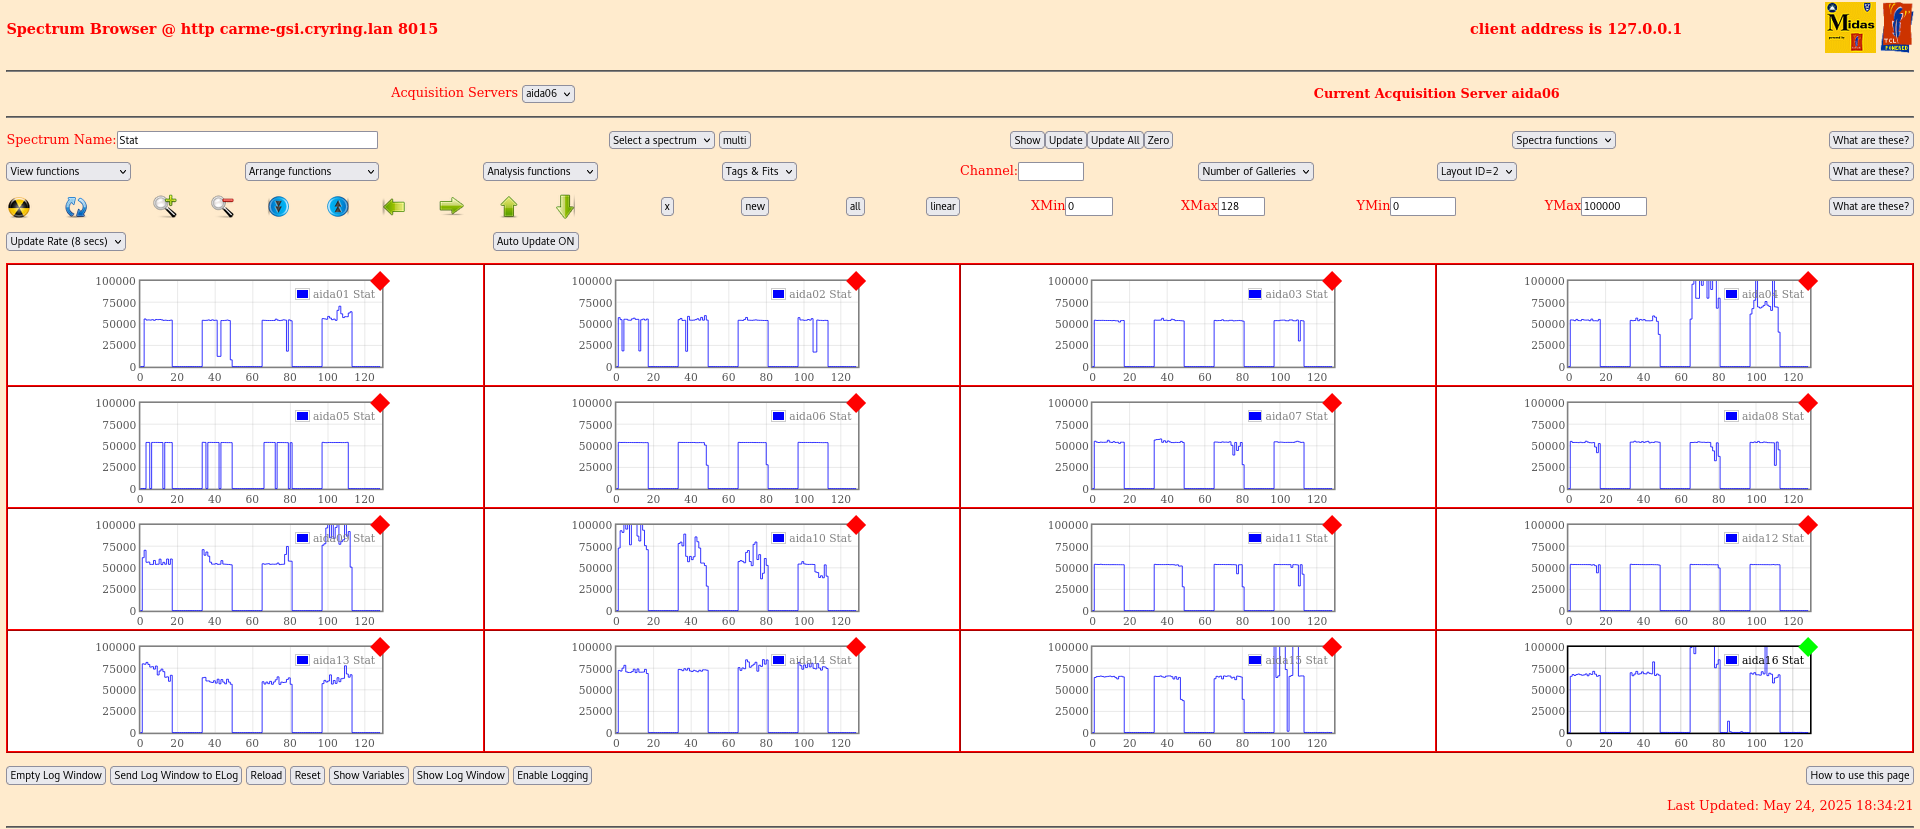Click the green up arrow icon

click(x=509, y=207)
